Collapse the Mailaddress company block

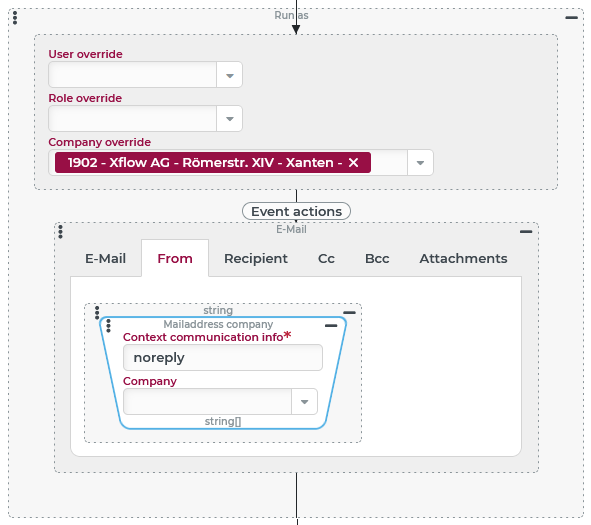[x=331, y=326]
